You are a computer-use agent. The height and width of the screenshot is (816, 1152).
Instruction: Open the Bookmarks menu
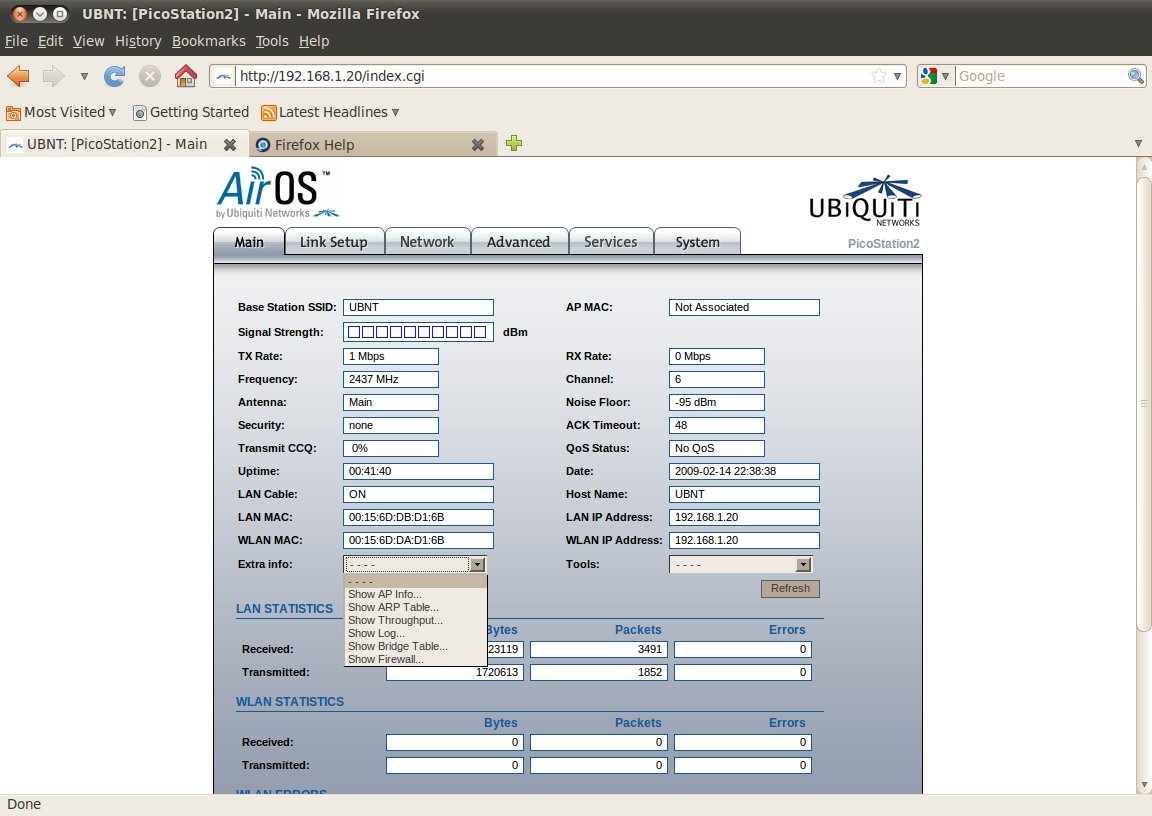(208, 41)
